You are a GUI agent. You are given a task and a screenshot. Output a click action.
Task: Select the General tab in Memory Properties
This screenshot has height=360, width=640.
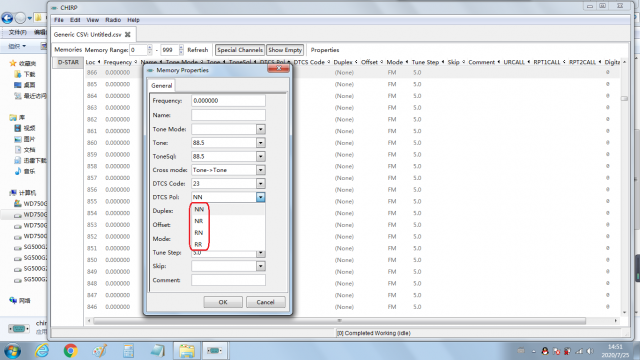(x=162, y=86)
